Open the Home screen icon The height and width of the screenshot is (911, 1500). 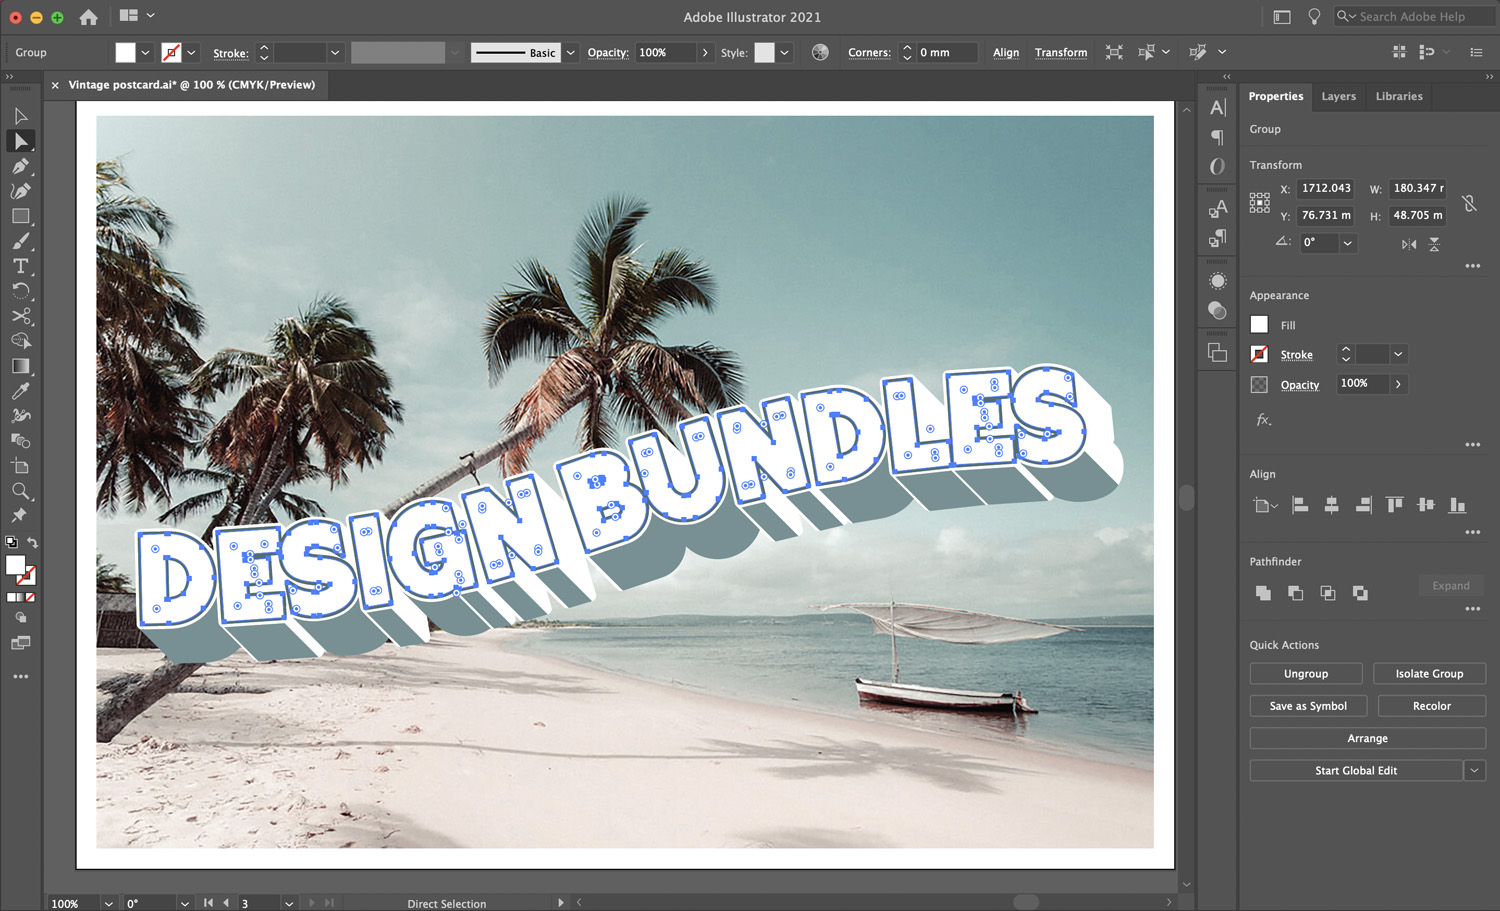(88, 17)
